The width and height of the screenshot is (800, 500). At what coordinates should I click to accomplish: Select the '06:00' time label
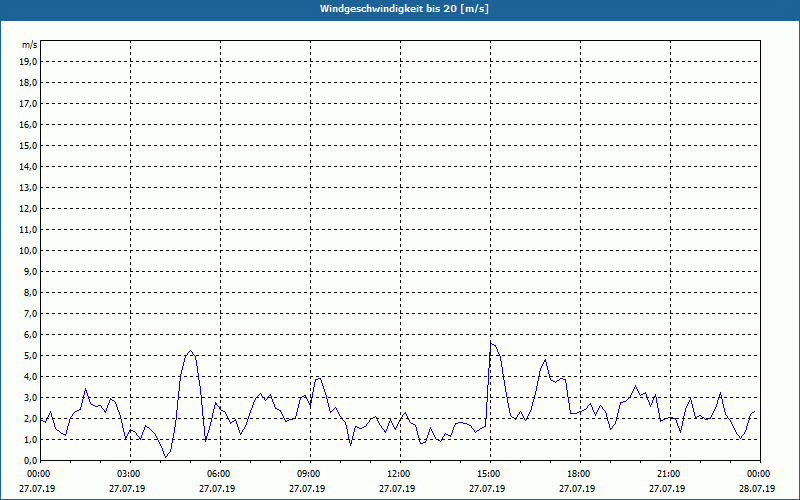[220, 474]
